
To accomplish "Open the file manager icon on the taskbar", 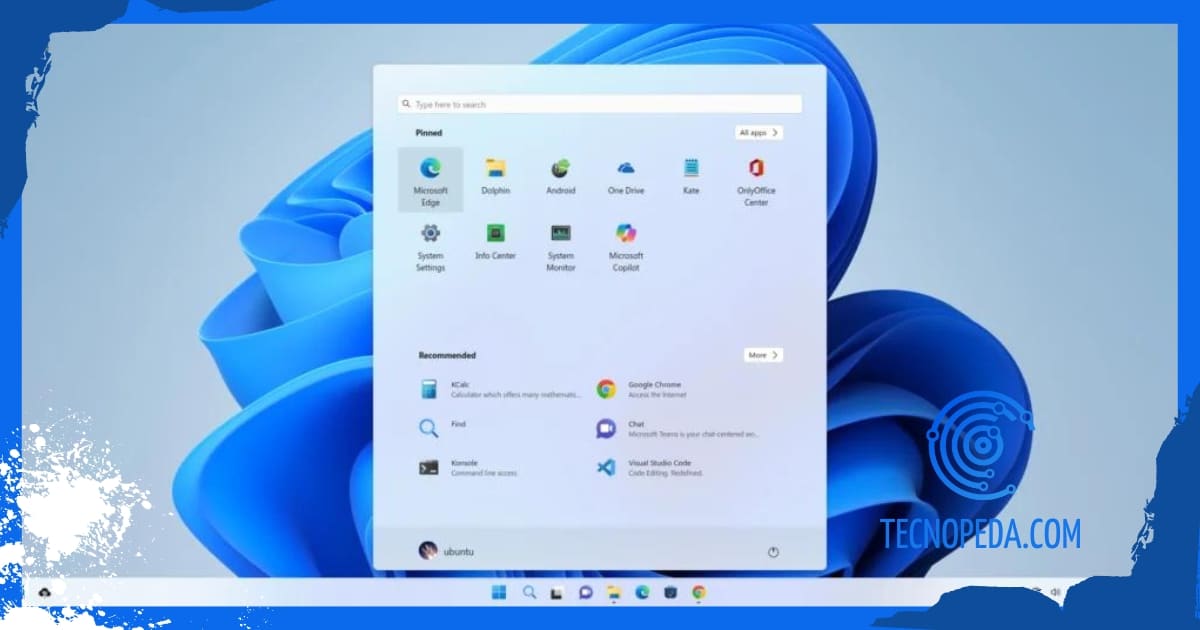I will (614, 592).
